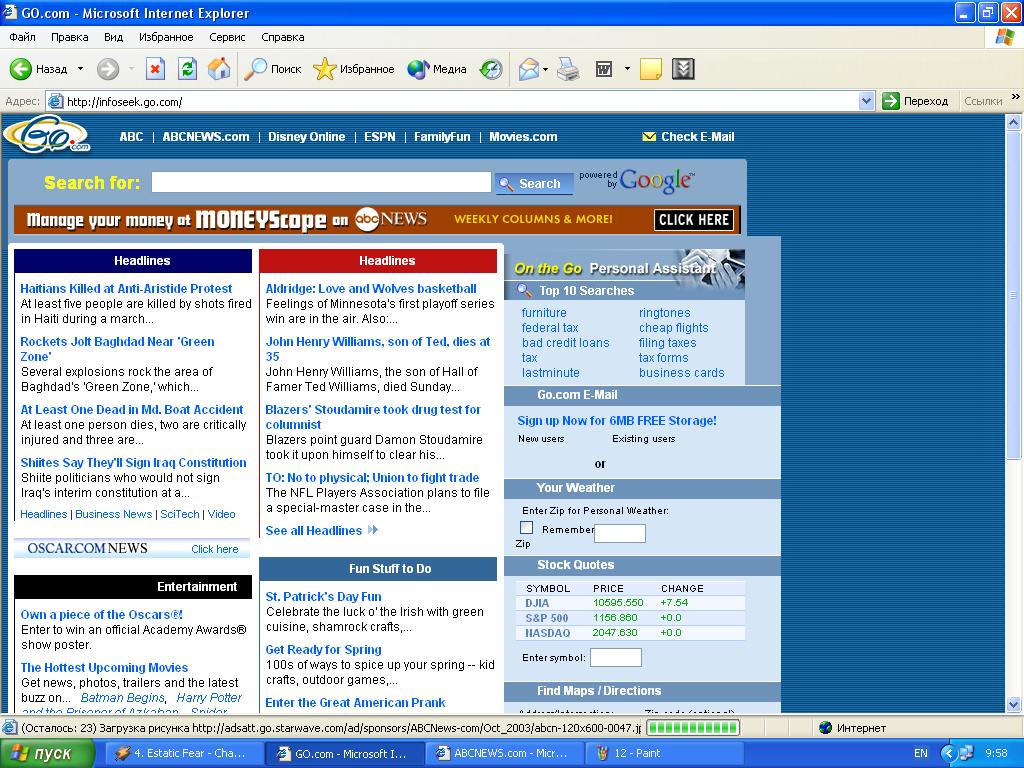The width and height of the screenshot is (1024, 768).
Task: Click the Print icon in toolbar
Action: (x=568, y=69)
